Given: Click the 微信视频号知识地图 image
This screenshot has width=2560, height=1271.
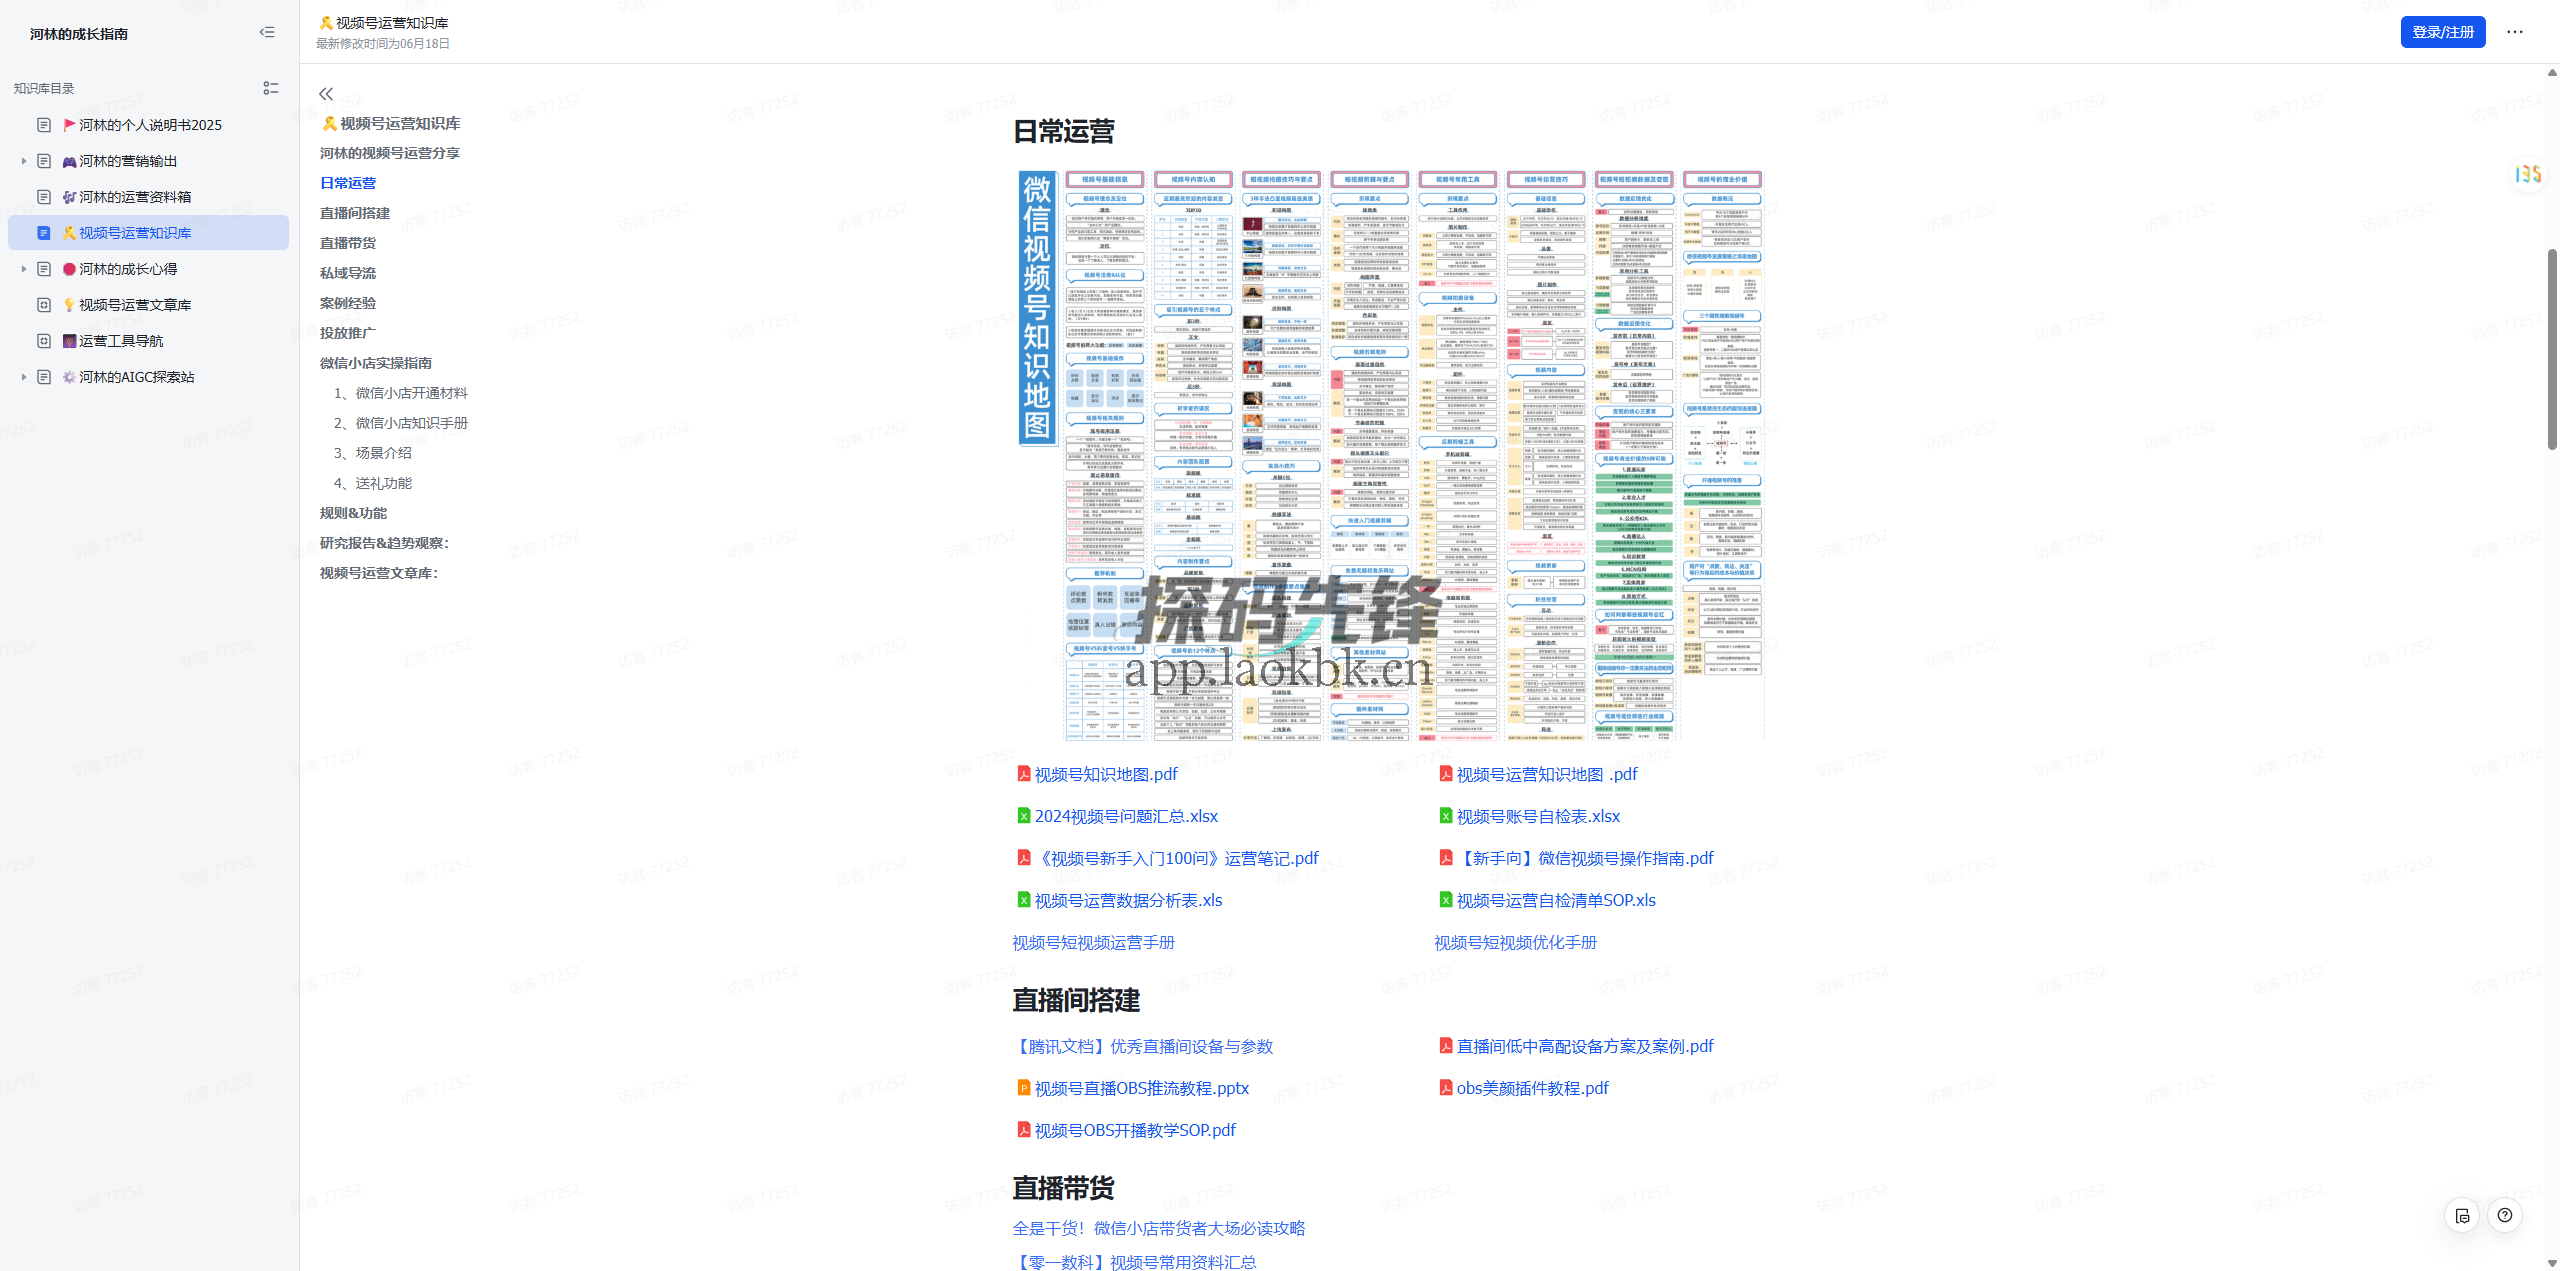Looking at the screenshot, I should point(1390,455).
